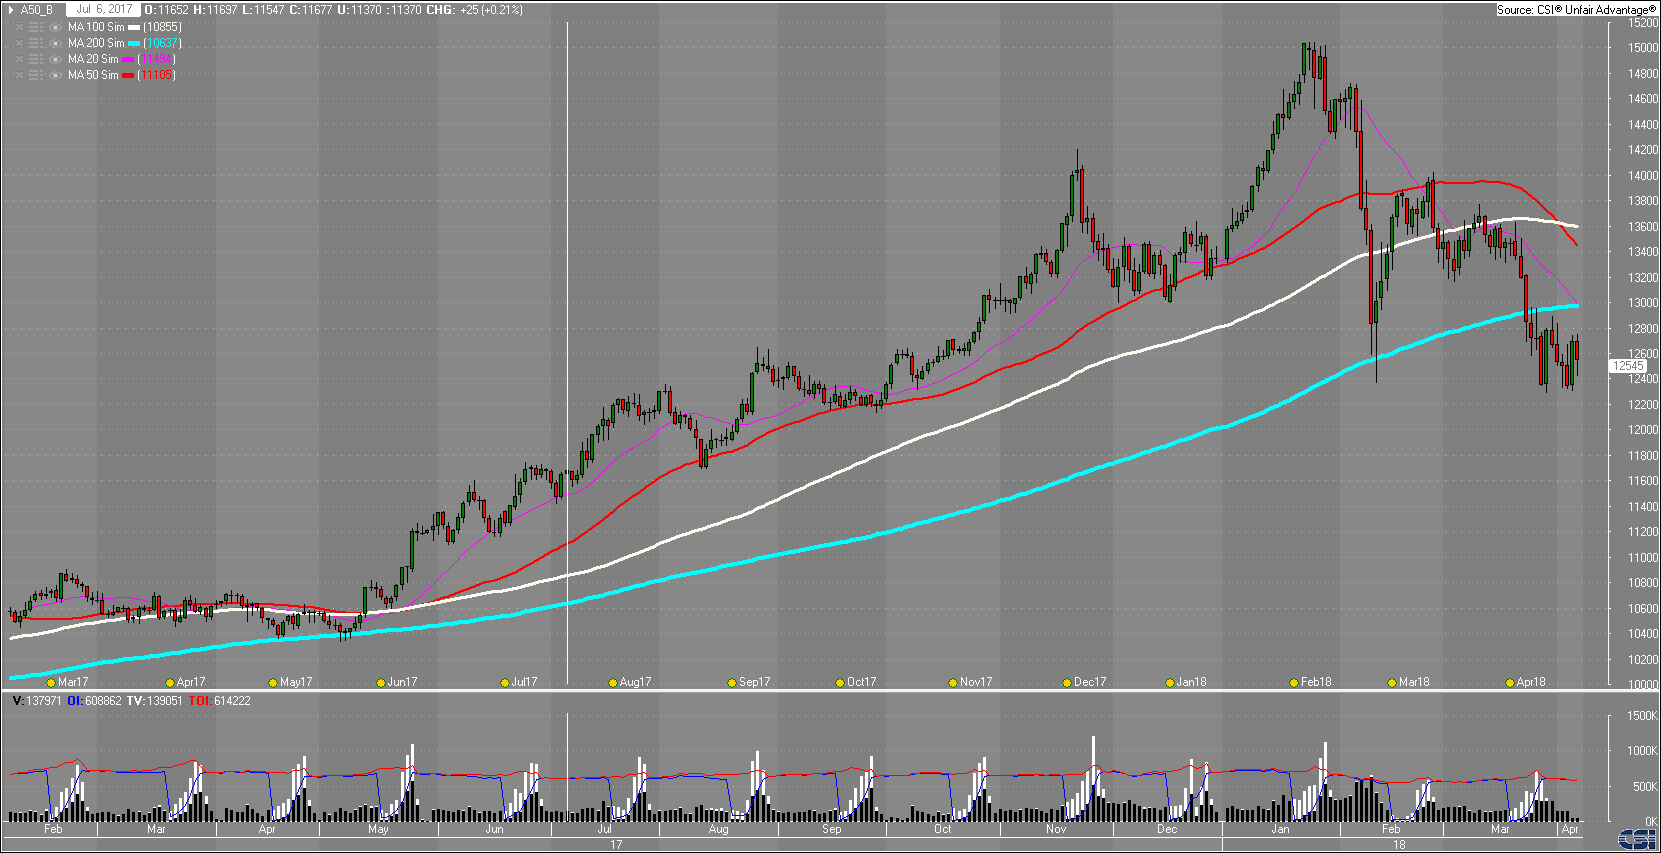Click the 1000K volume axis label
Viewport: 1661px width, 853px height.
[x=1643, y=751]
